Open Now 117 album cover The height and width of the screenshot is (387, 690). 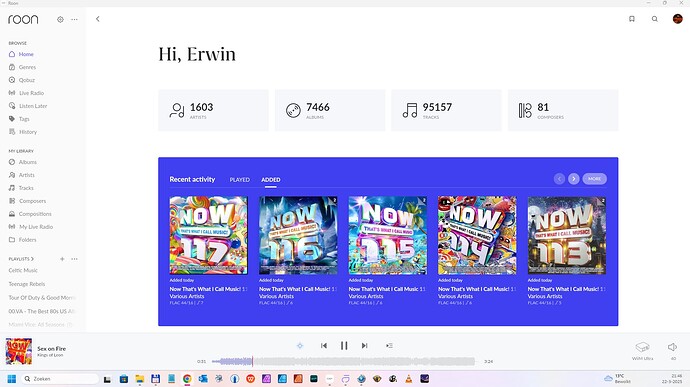209,235
